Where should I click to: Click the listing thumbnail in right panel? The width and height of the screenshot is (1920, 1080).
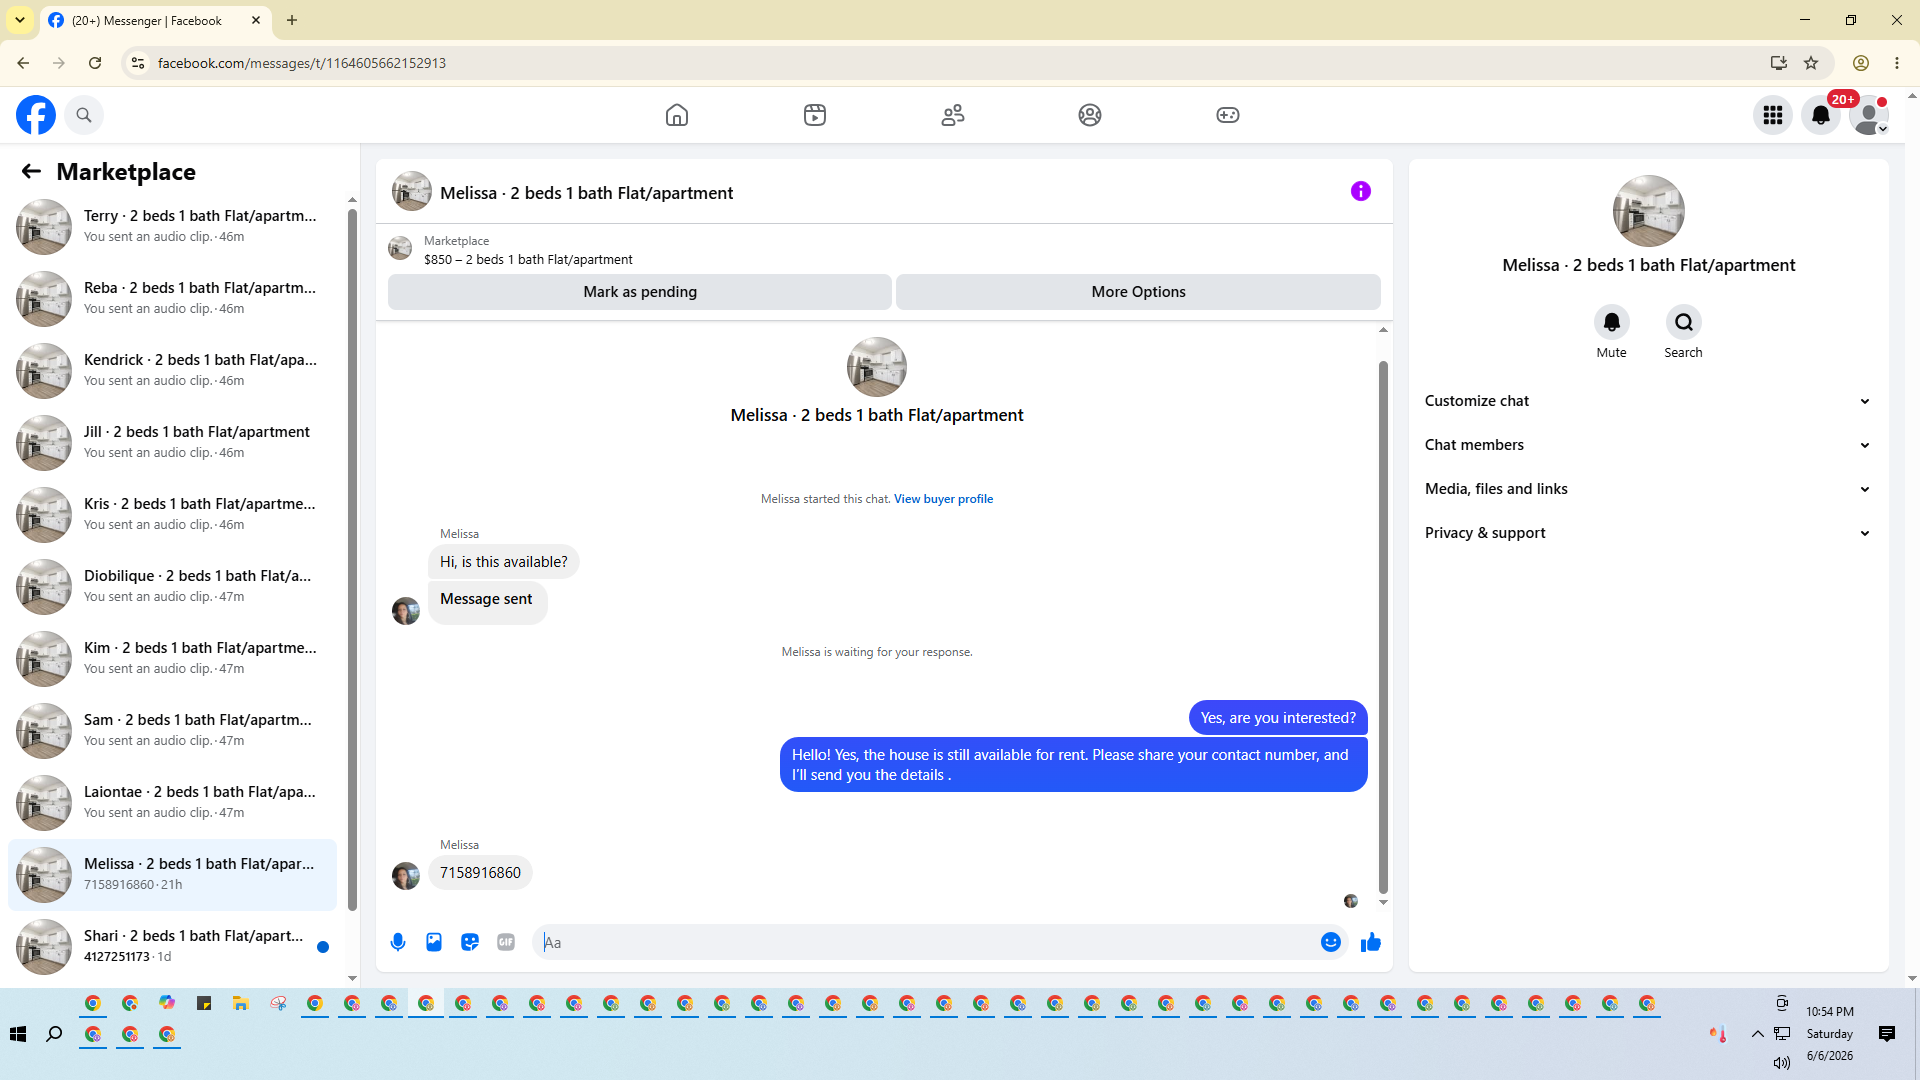(x=1648, y=211)
